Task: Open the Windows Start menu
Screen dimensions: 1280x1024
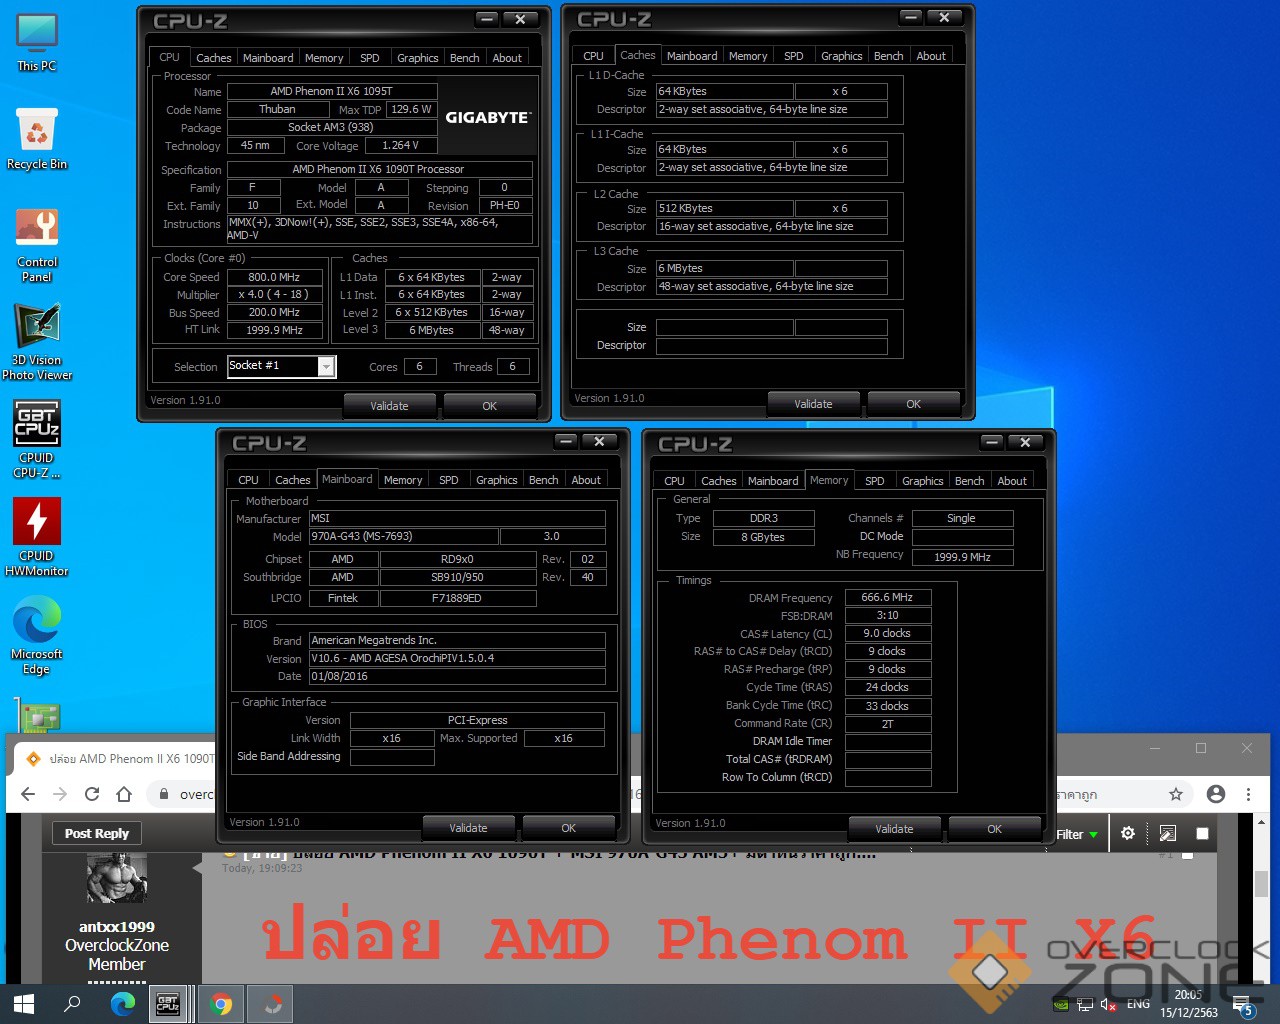Action: tap(24, 1004)
